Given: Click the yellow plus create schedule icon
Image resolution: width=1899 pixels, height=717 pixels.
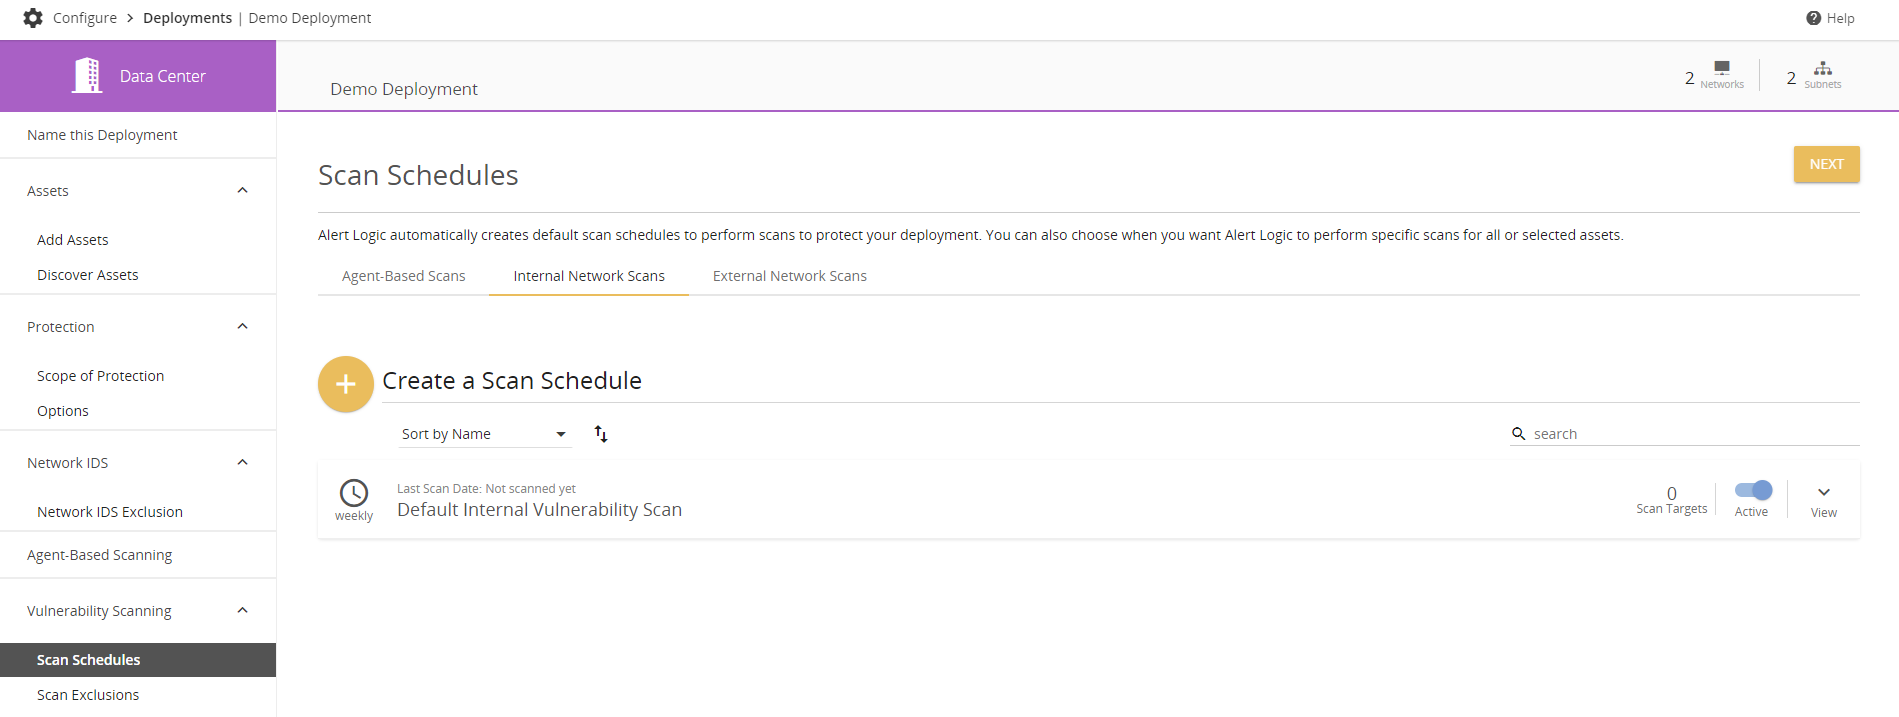Looking at the screenshot, I should pos(346,384).
